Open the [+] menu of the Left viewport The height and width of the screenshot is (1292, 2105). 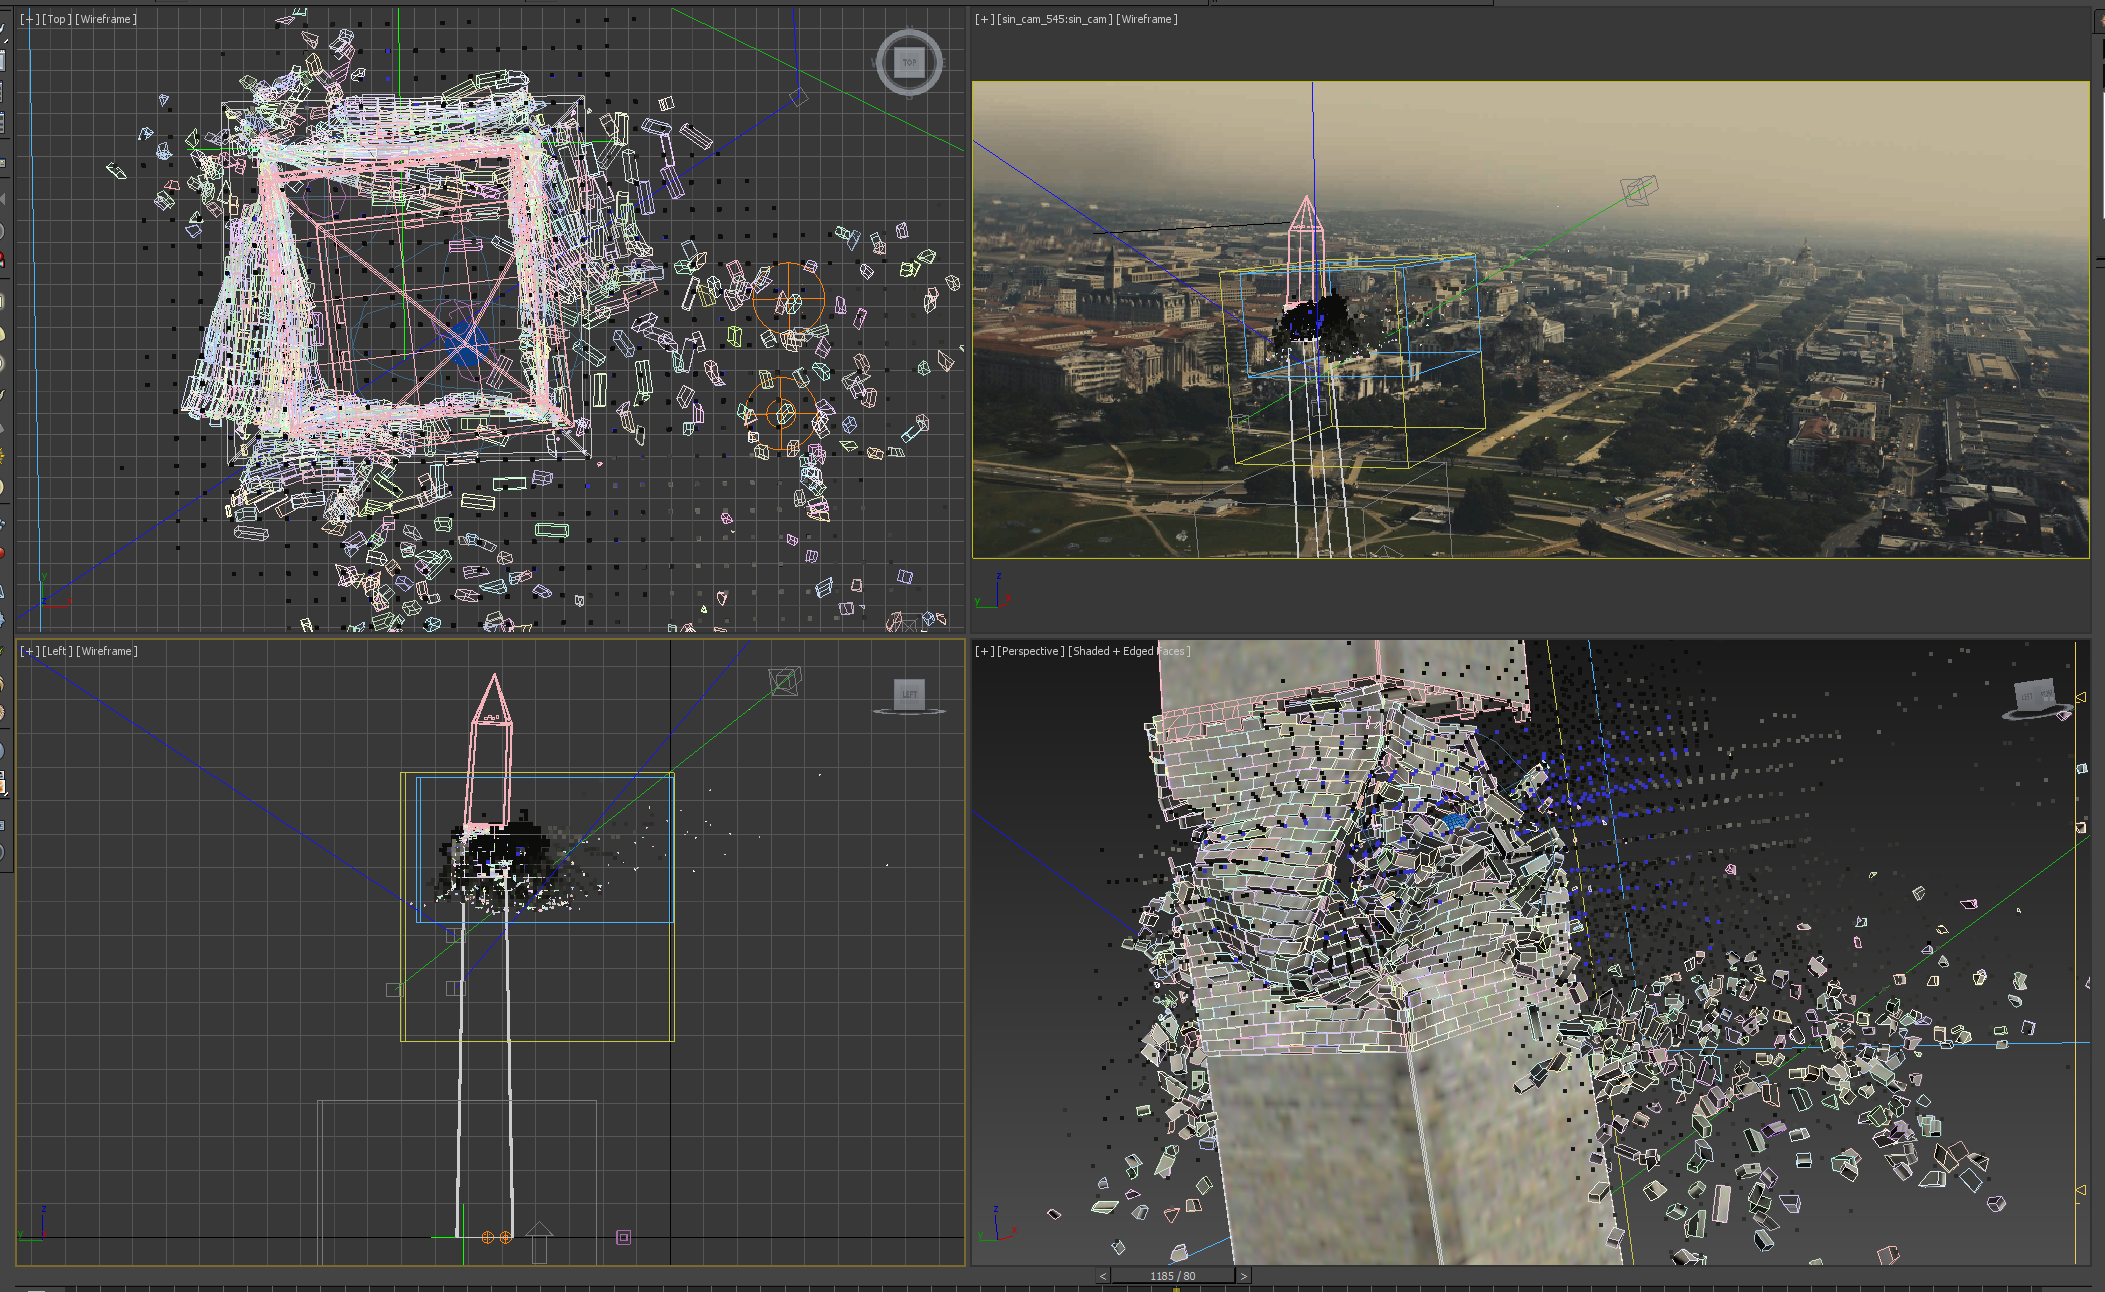click(30, 651)
